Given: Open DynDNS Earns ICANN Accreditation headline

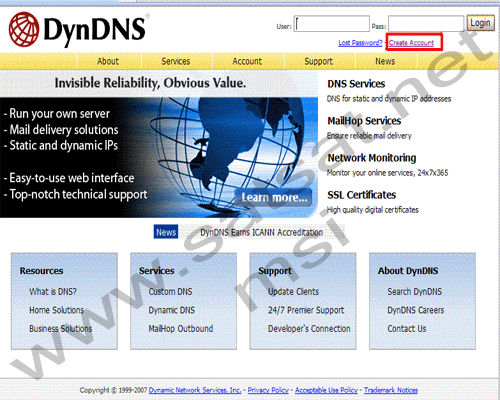Looking at the screenshot, I should 262,232.
